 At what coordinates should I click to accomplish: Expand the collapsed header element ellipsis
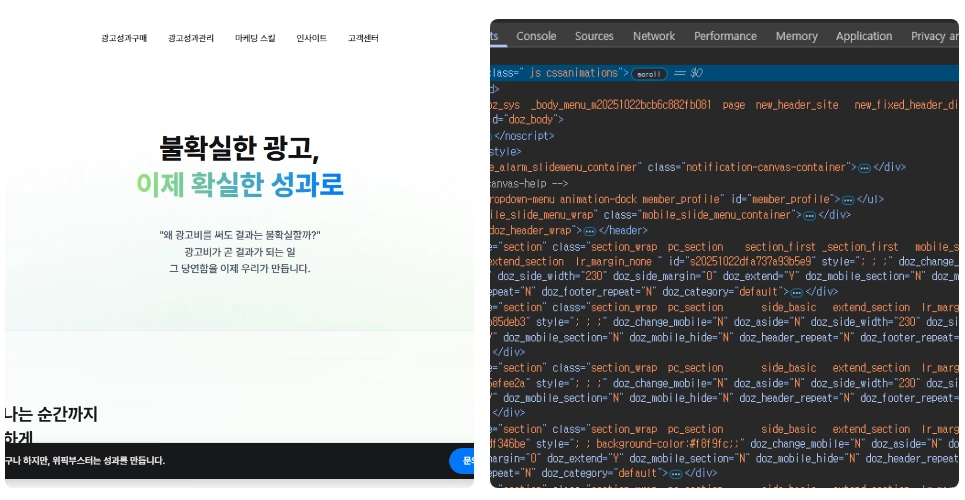[590, 232]
